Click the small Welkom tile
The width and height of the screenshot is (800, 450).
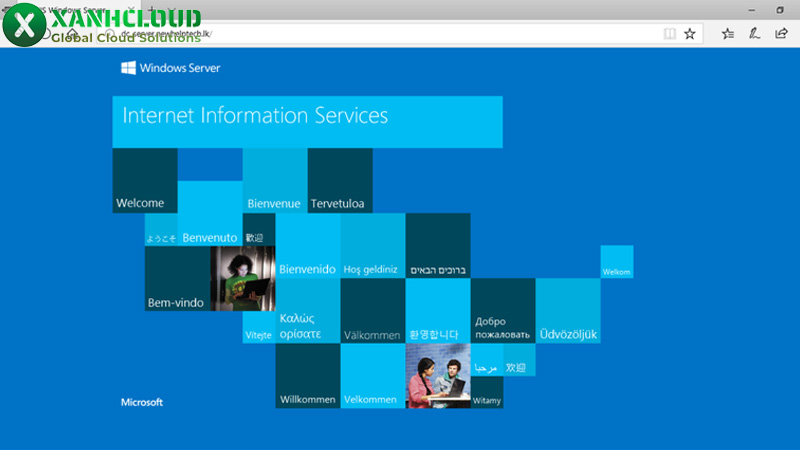pyautogui.click(x=617, y=262)
